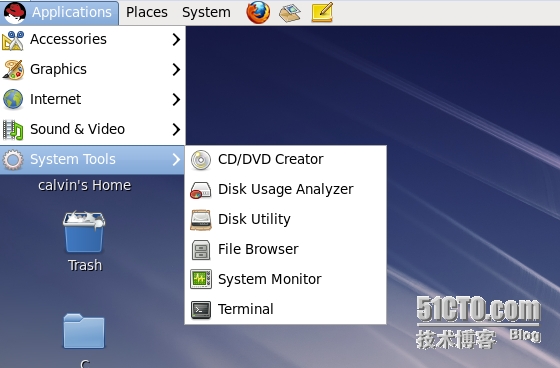Launch Terminal
Viewport: 560px width, 368px height.
285,309
